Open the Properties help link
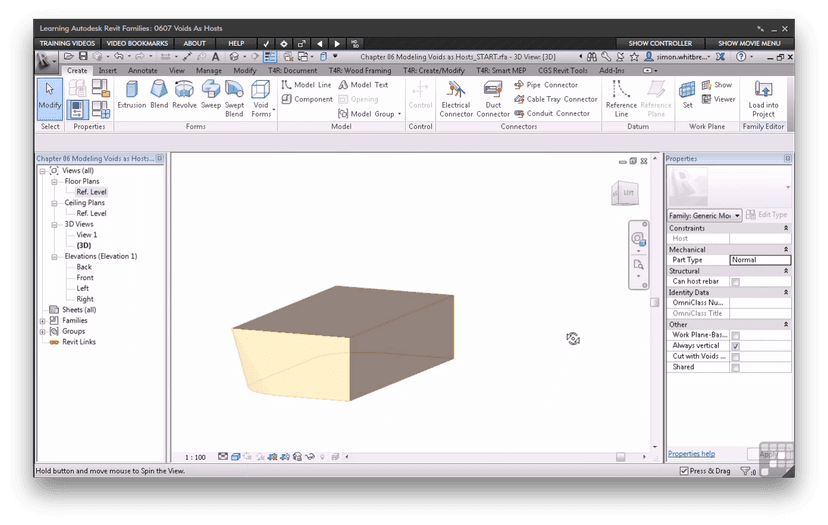 pyautogui.click(x=691, y=454)
